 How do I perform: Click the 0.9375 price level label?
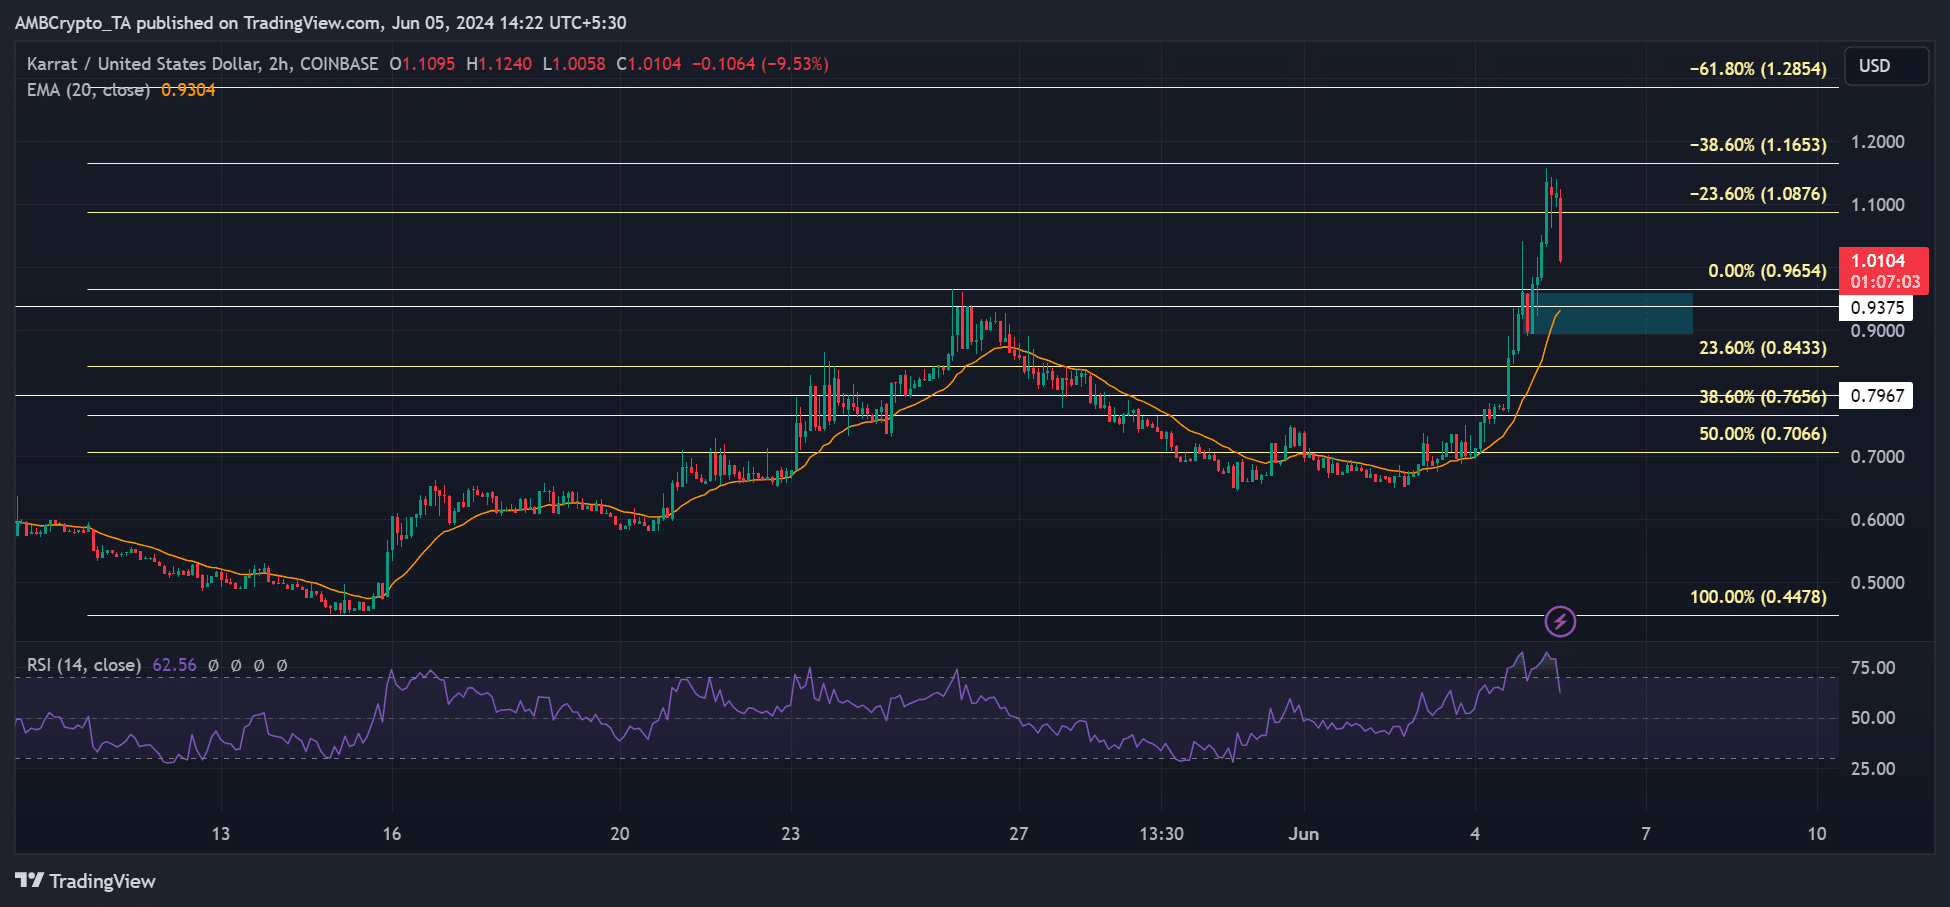[x=1877, y=308]
